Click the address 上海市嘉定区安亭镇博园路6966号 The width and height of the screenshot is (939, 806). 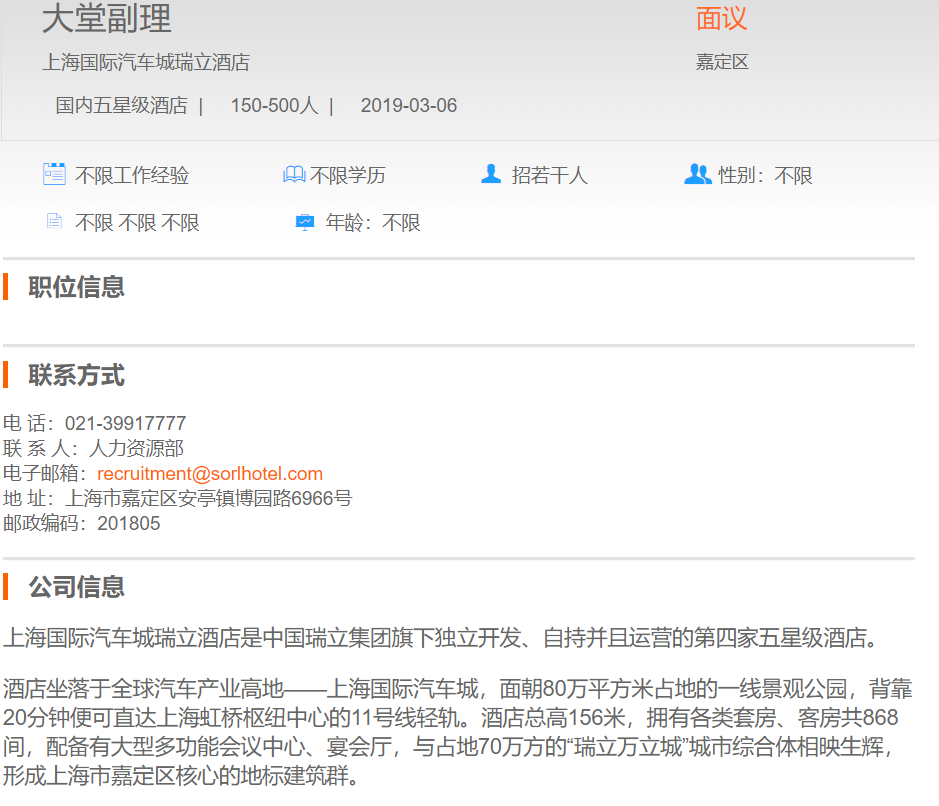pyautogui.click(x=209, y=498)
